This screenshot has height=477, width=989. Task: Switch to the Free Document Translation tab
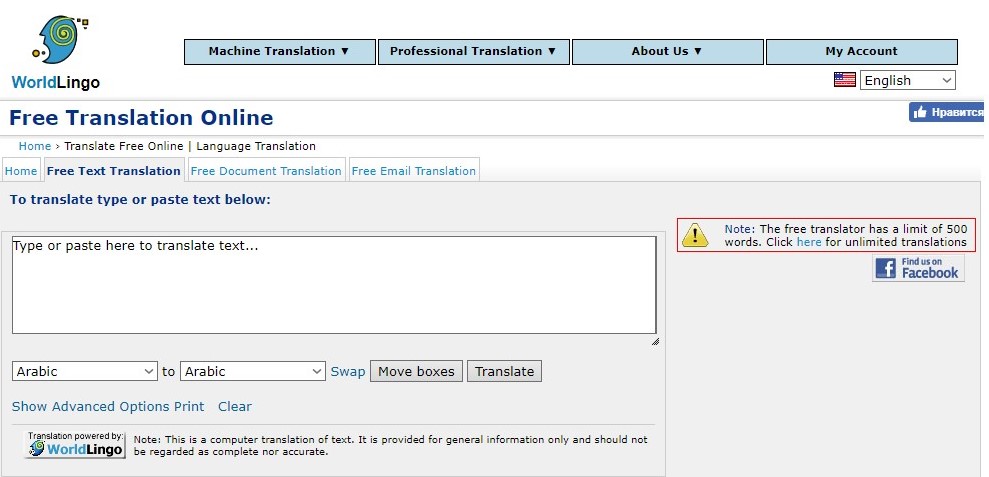pyautogui.click(x=266, y=171)
